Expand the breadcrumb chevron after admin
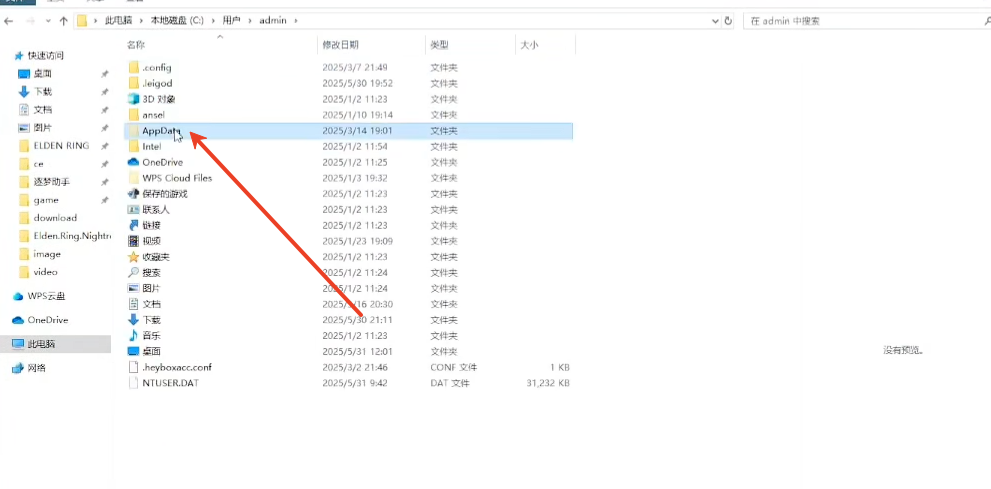Image resolution: width=991 pixels, height=489 pixels. [x=296, y=20]
